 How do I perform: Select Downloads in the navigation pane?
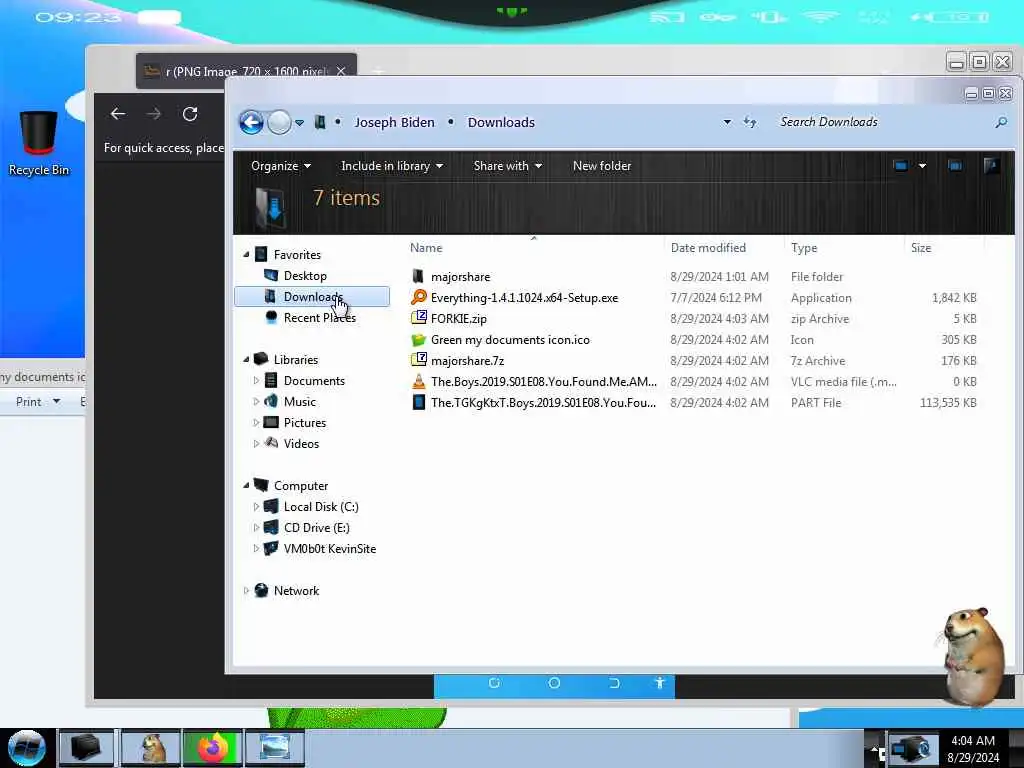(x=312, y=296)
